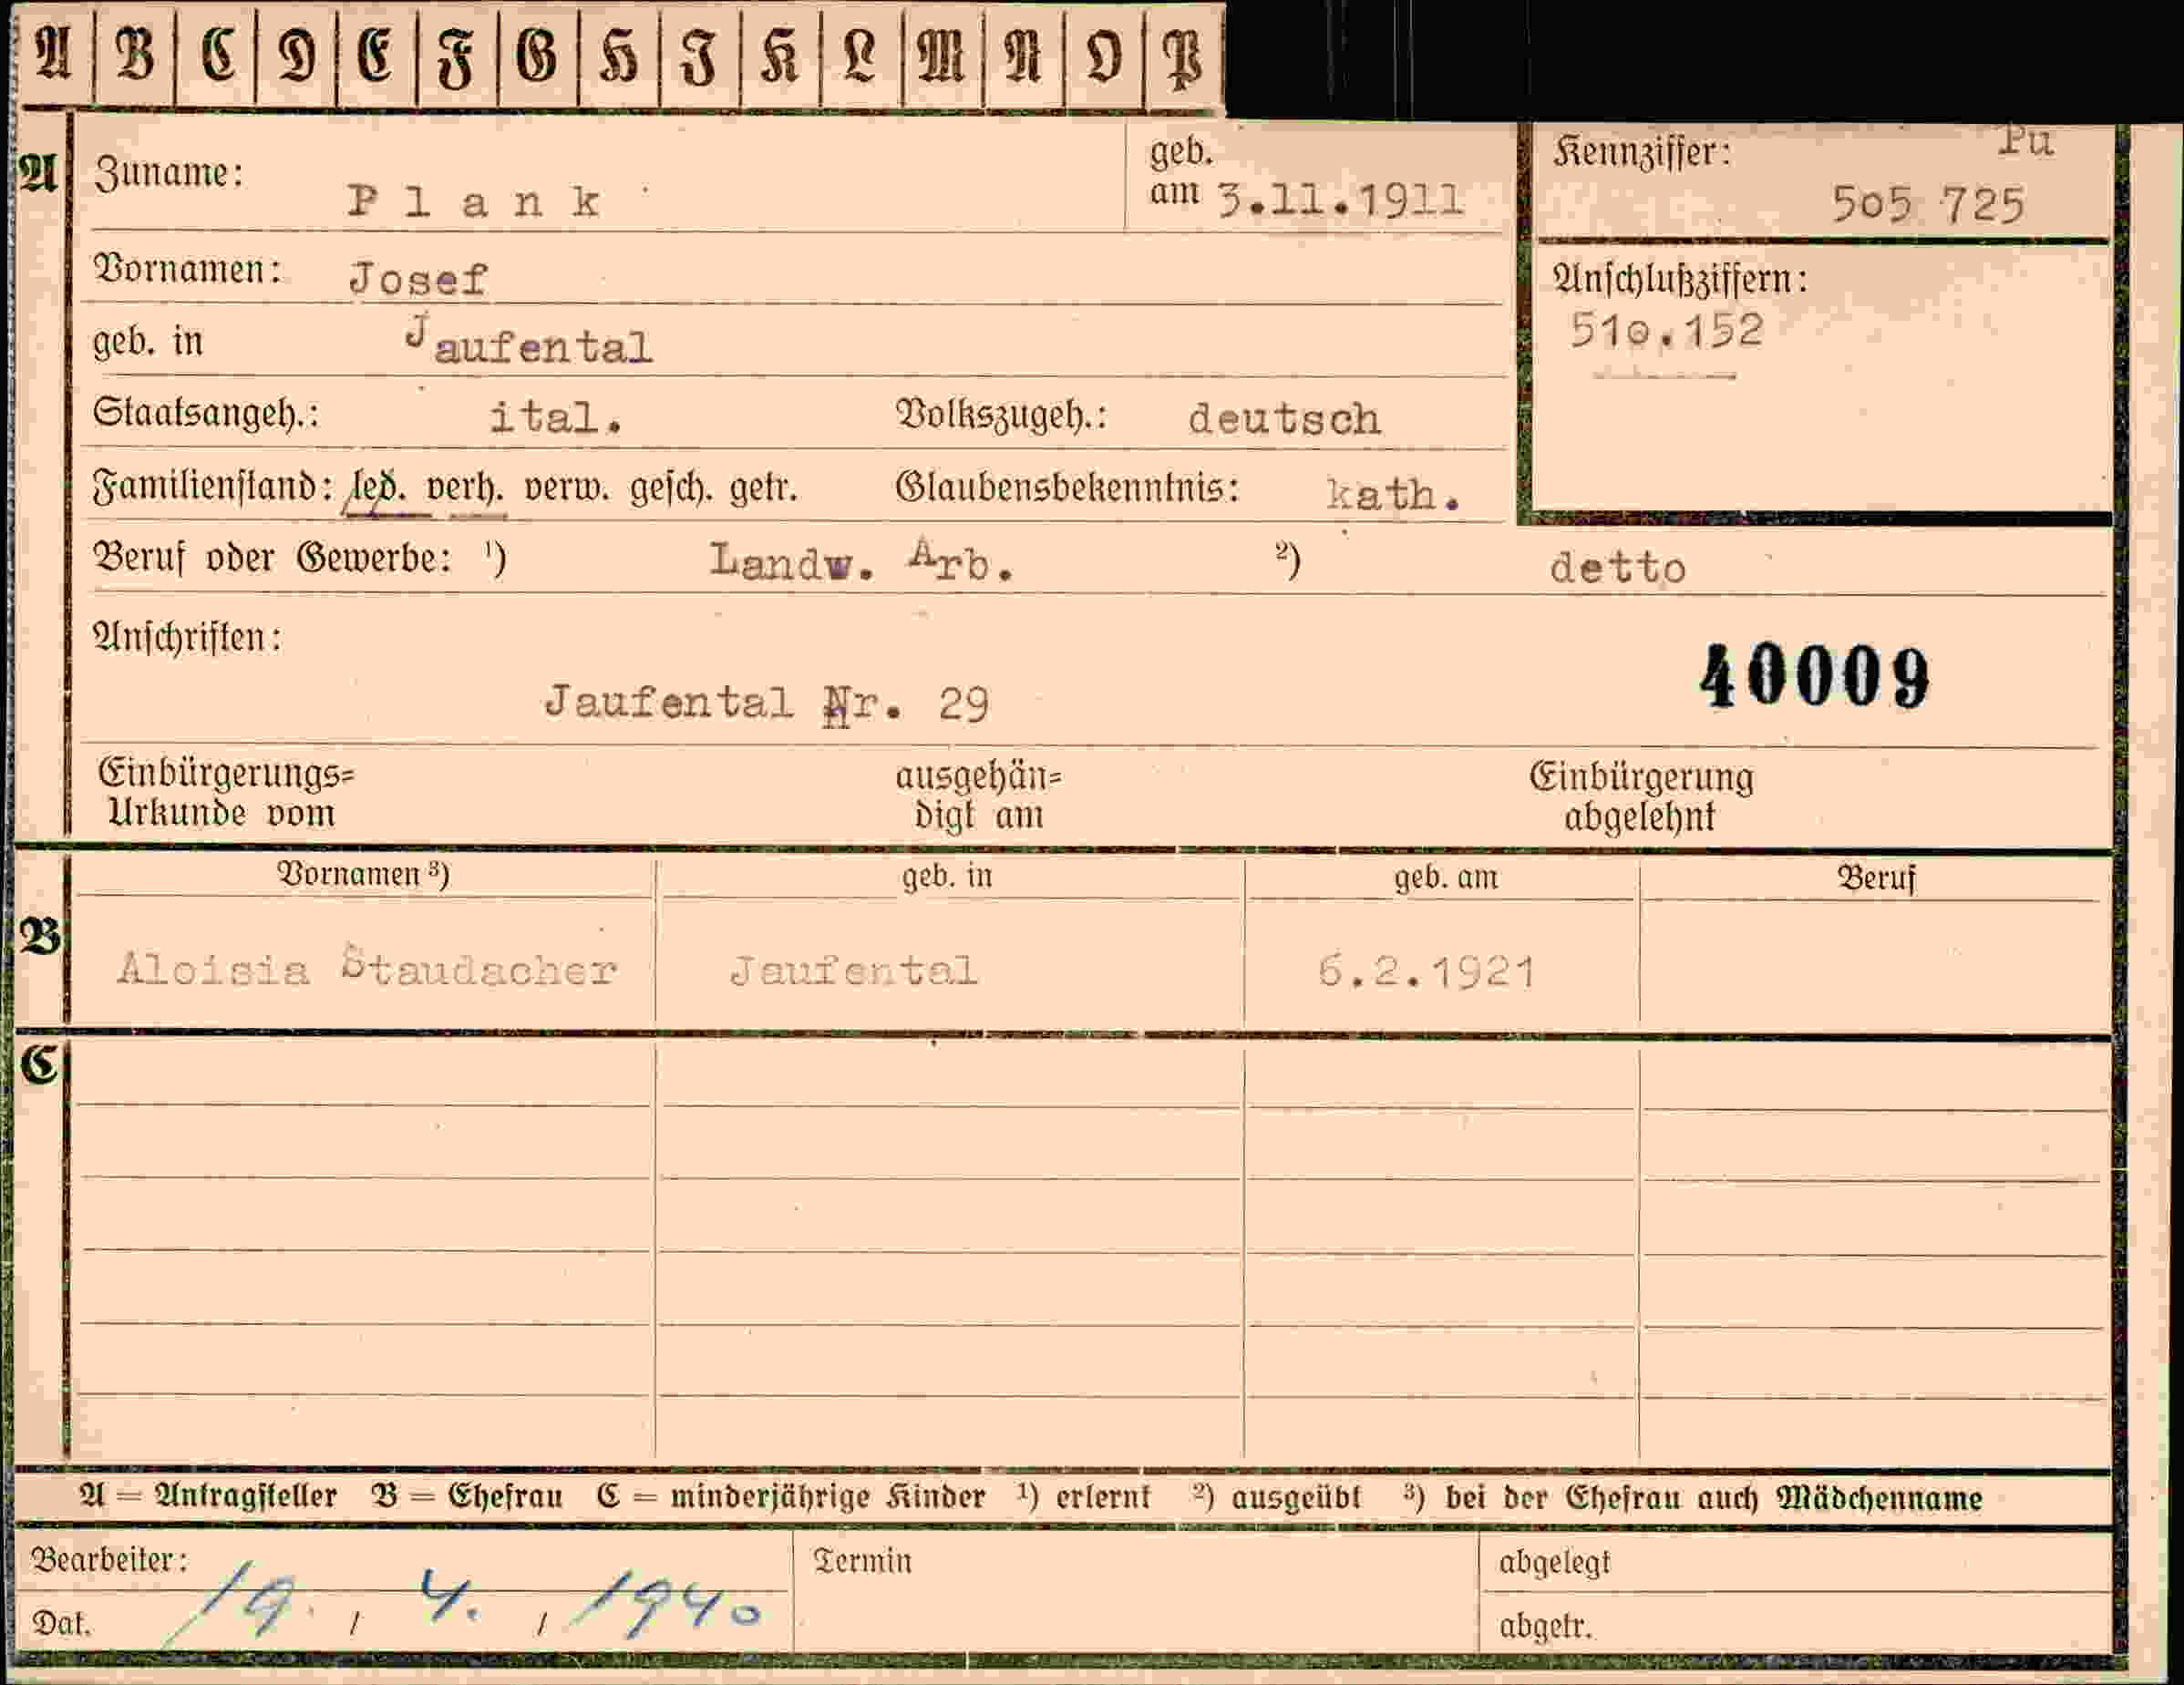
Task: Click the 'Zuname:' field label
Action: tap(168, 173)
